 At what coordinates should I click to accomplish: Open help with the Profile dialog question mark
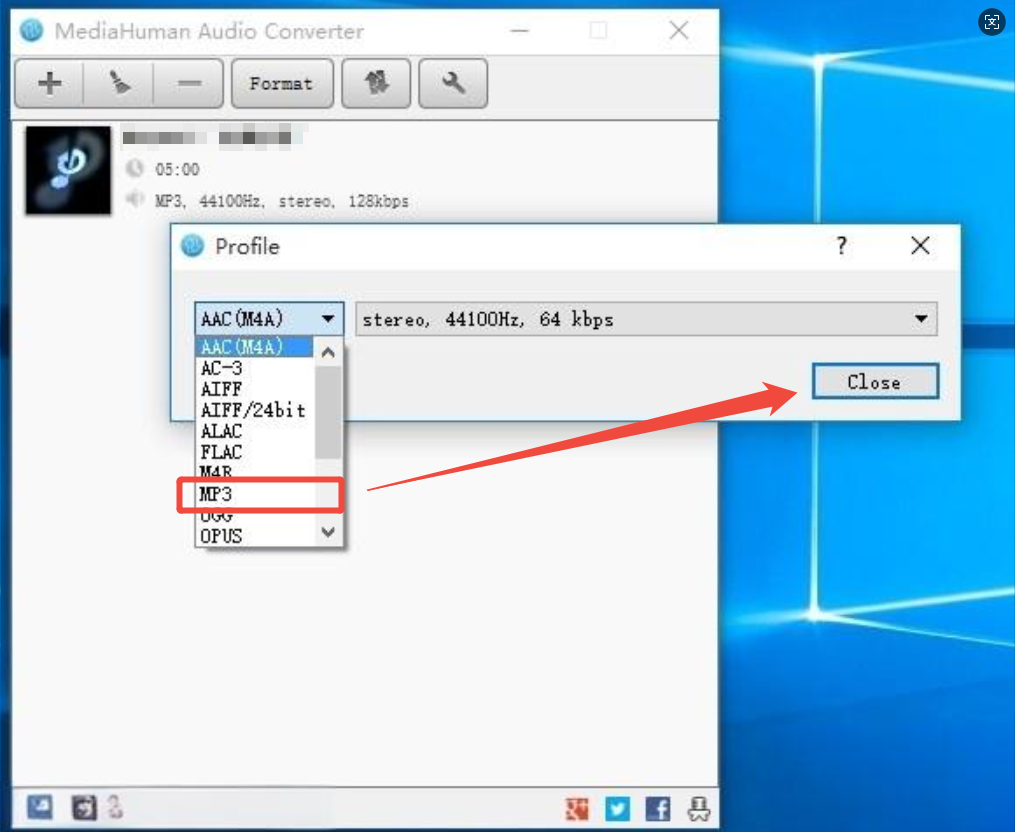(841, 246)
